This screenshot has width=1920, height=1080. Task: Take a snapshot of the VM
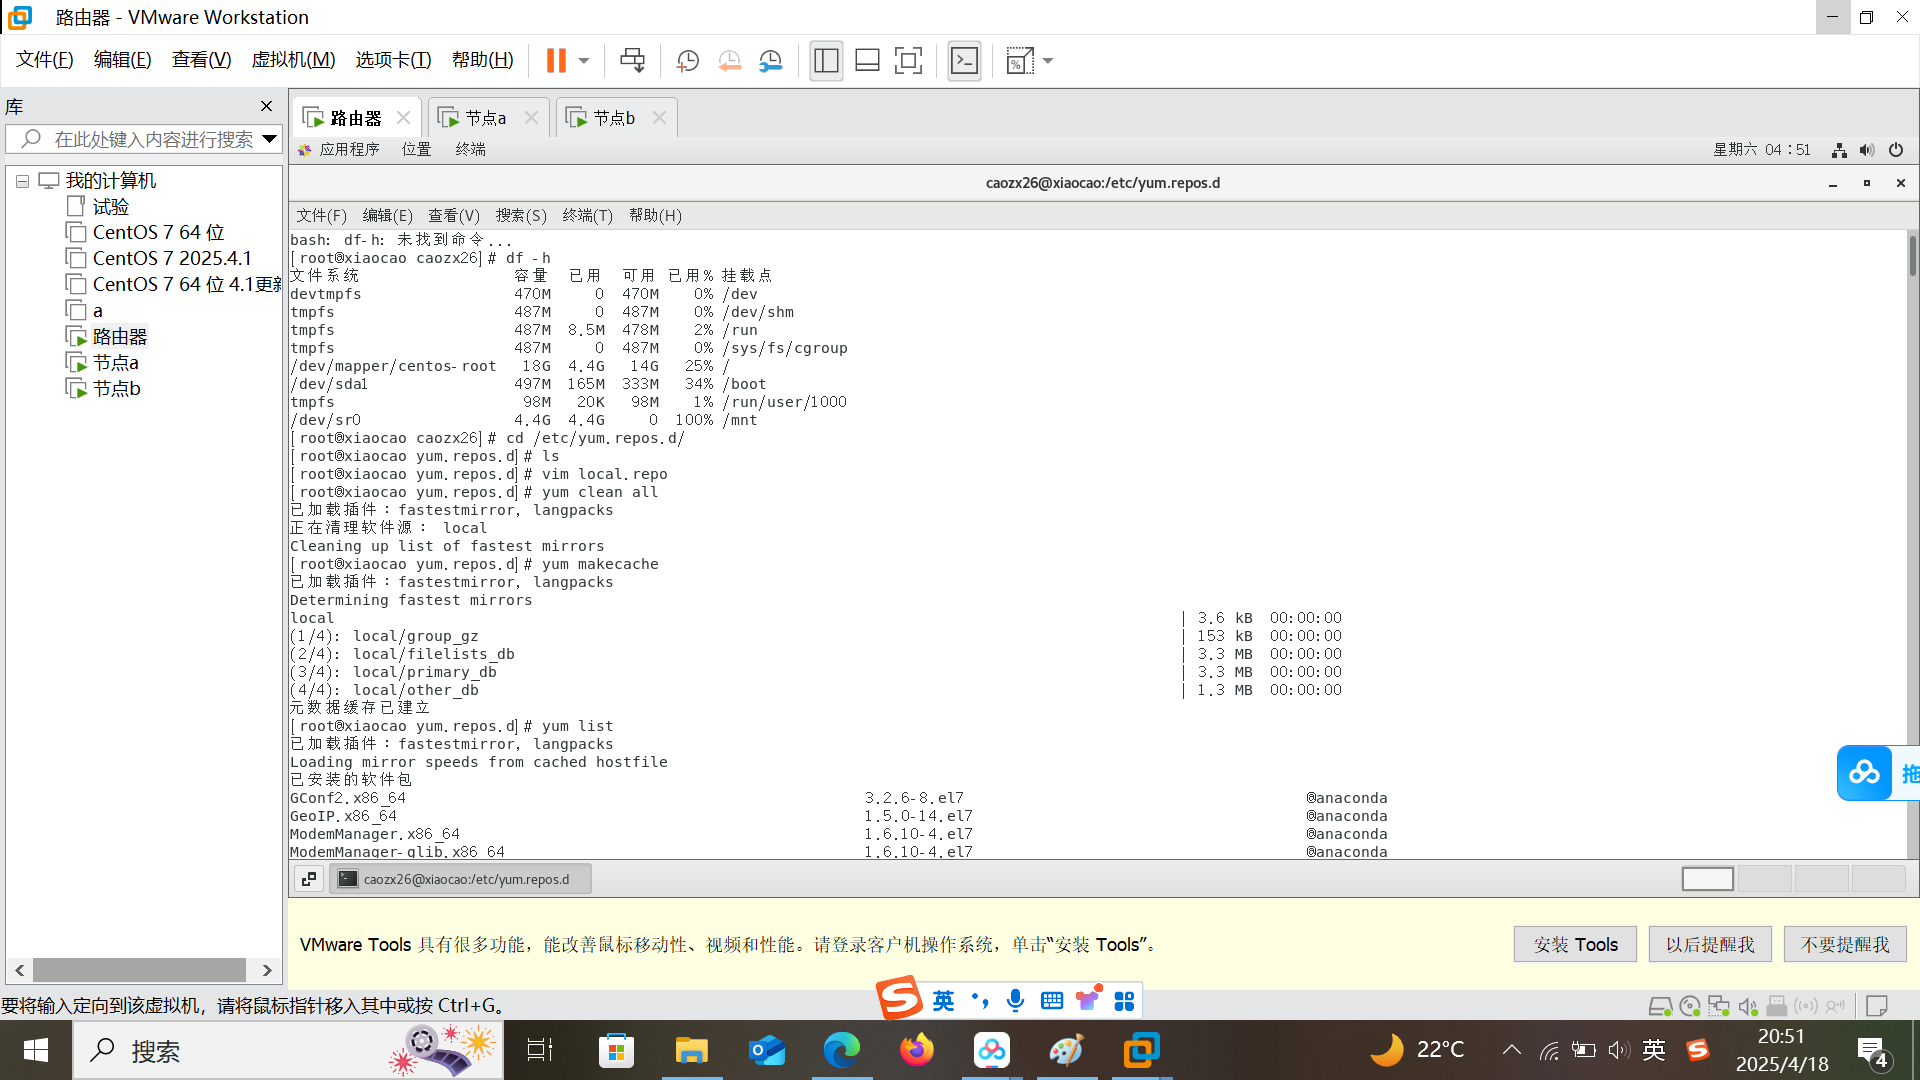click(x=688, y=61)
